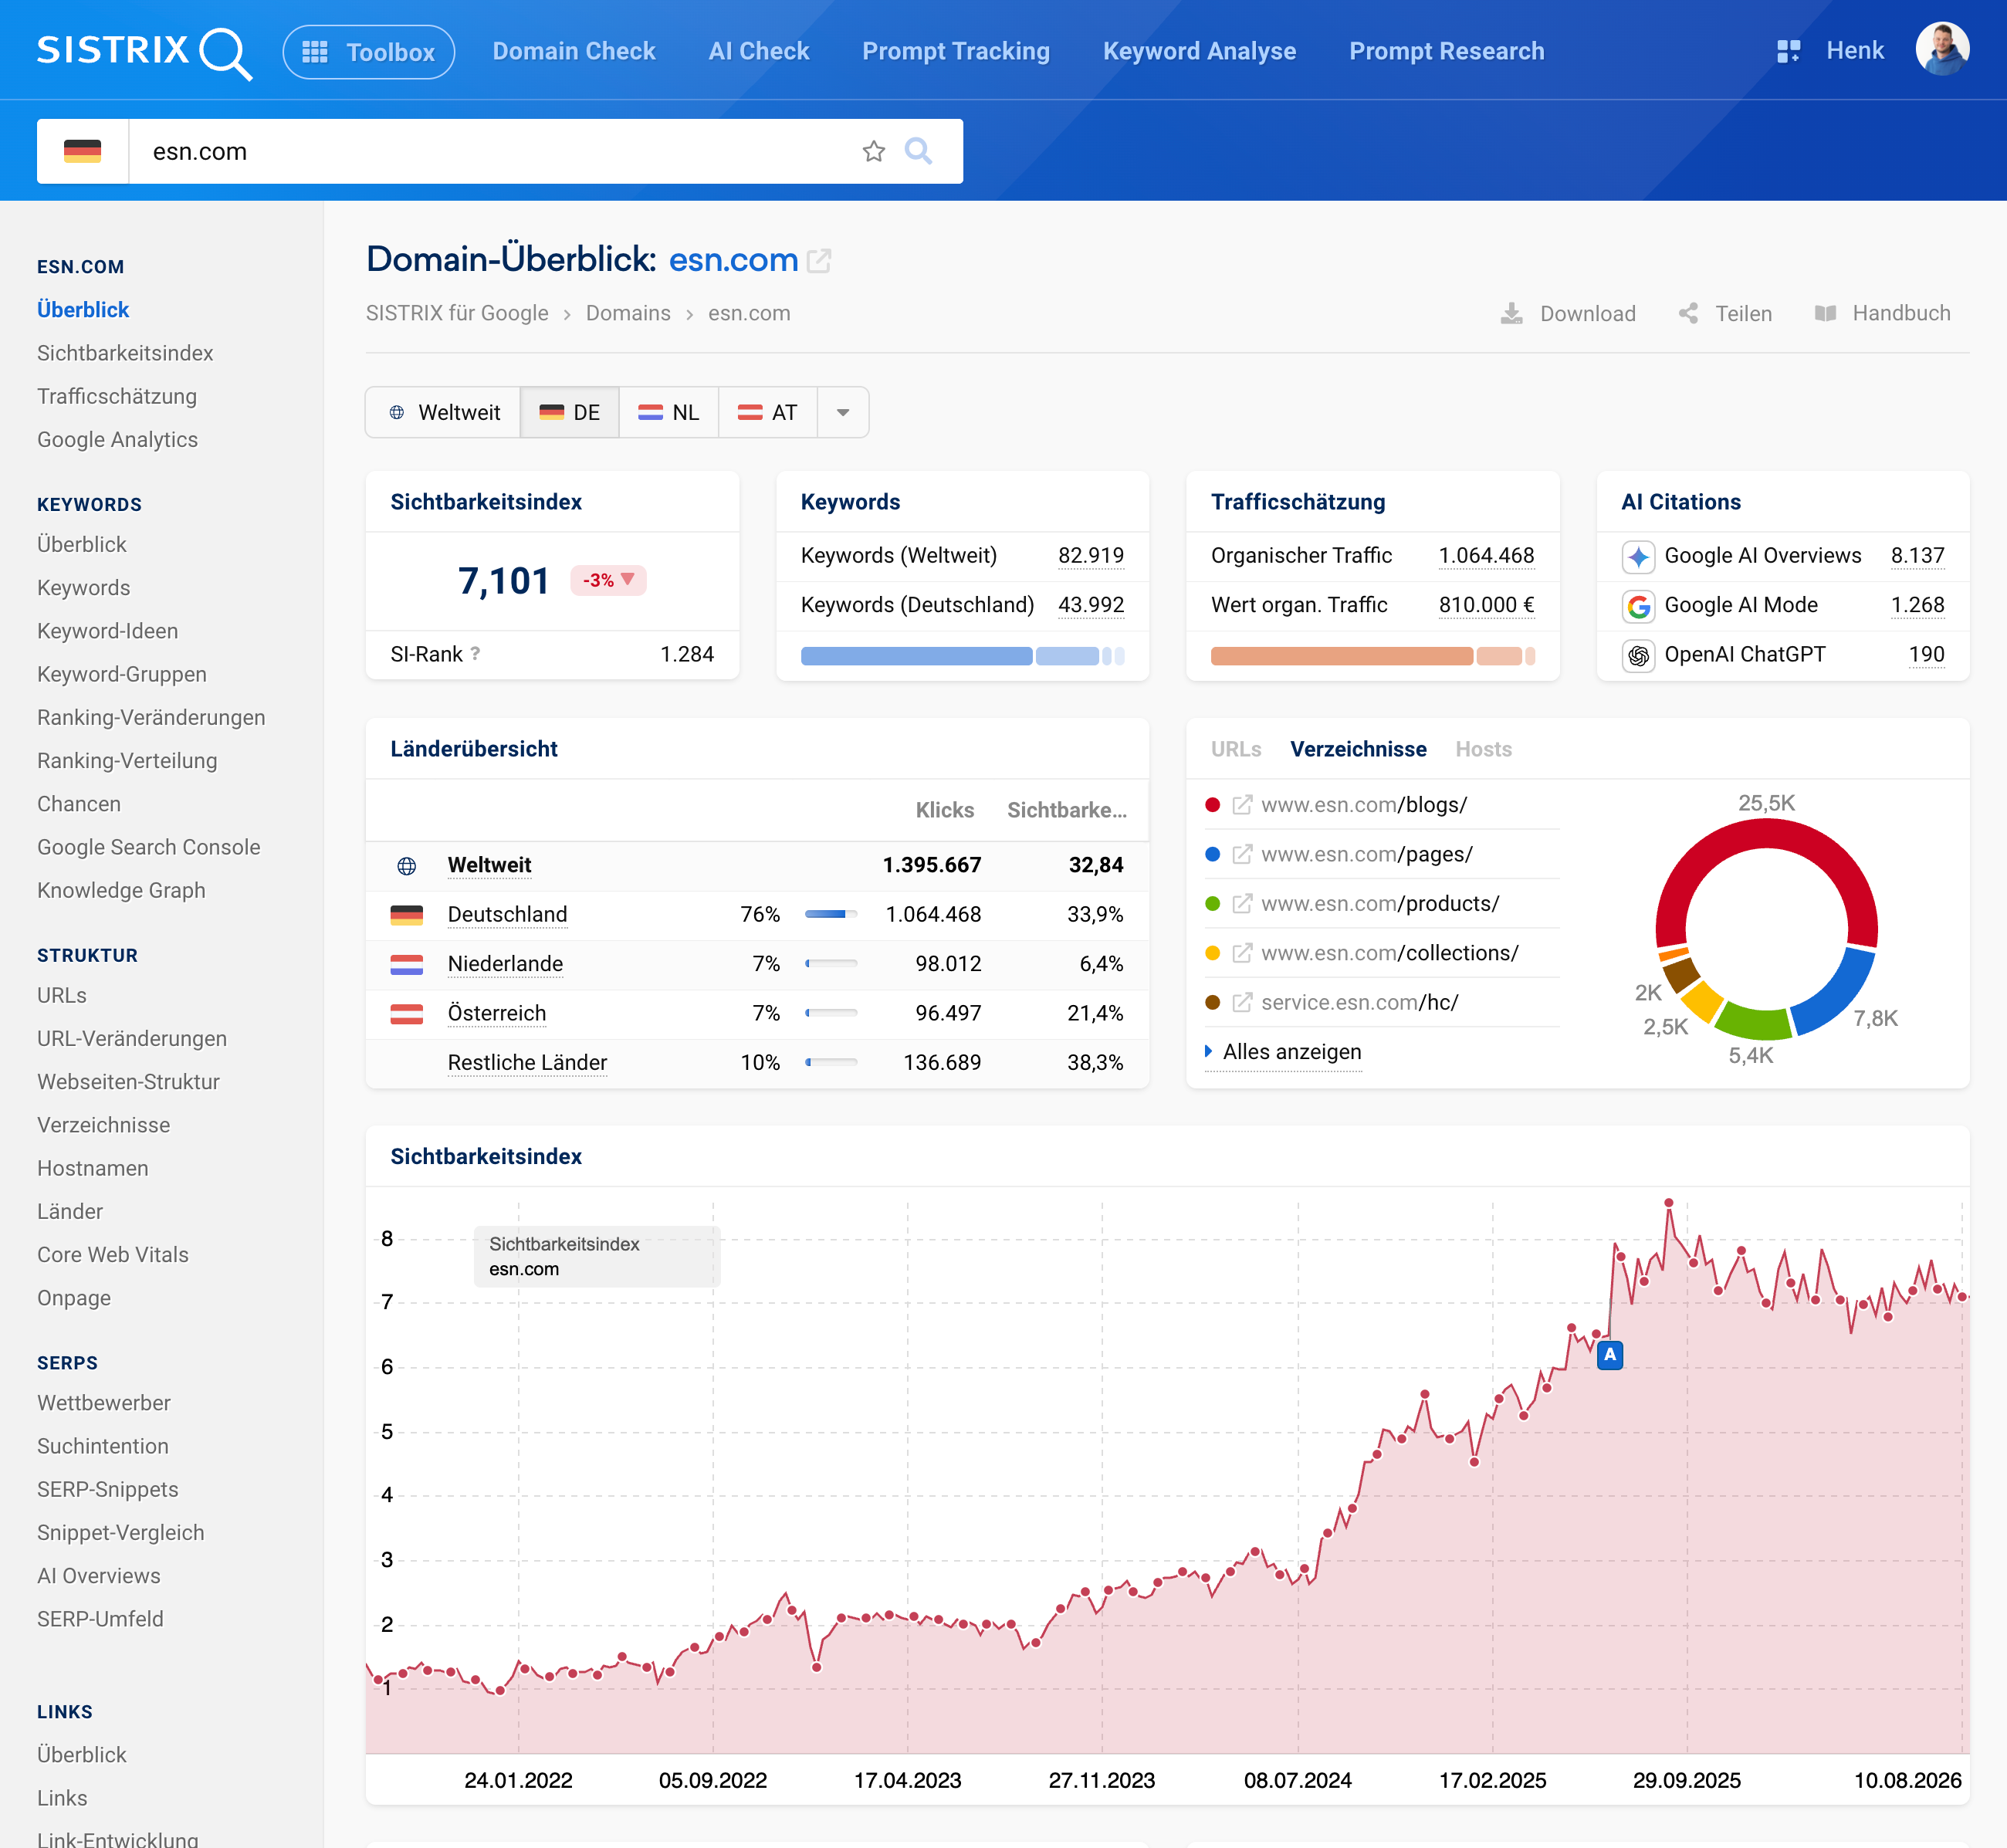Viewport: 2007px width, 1848px height.
Task: Open Sichtbarkeitsindex in the sidebar
Action: click(125, 353)
